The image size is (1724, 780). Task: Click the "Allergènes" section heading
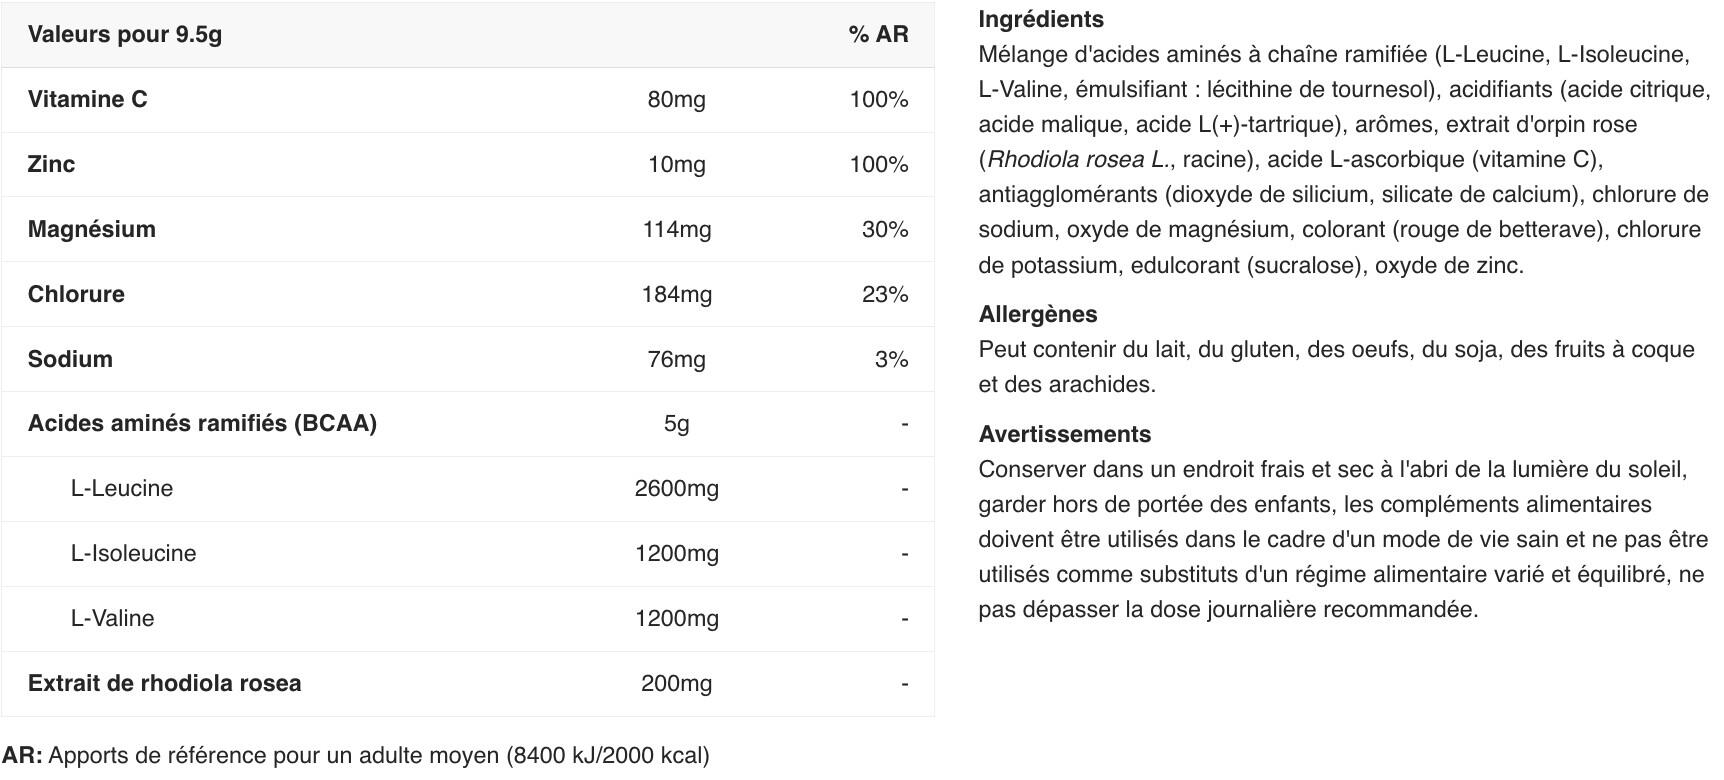coord(1038,314)
